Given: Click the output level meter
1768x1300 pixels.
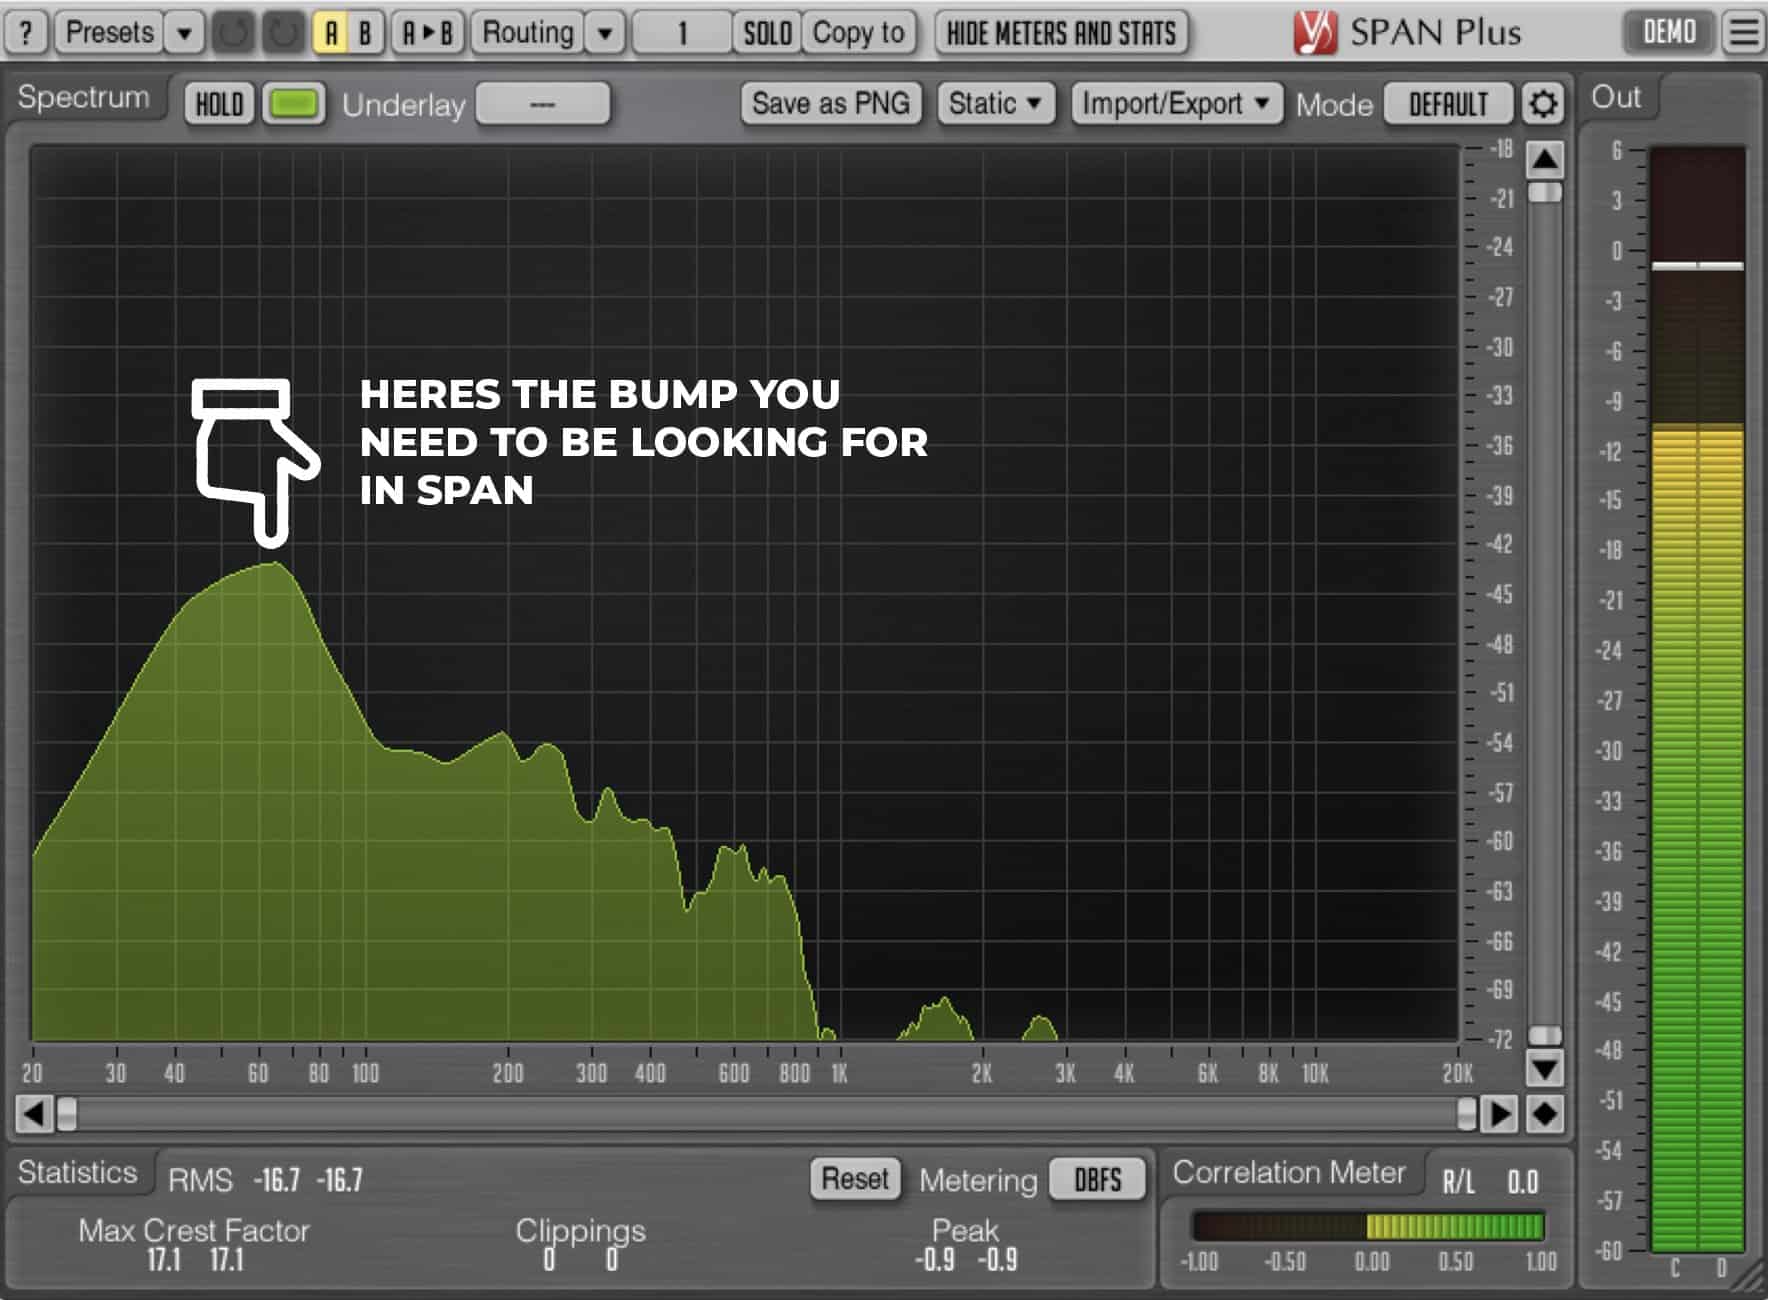Looking at the screenshot, I should 1697,700.
